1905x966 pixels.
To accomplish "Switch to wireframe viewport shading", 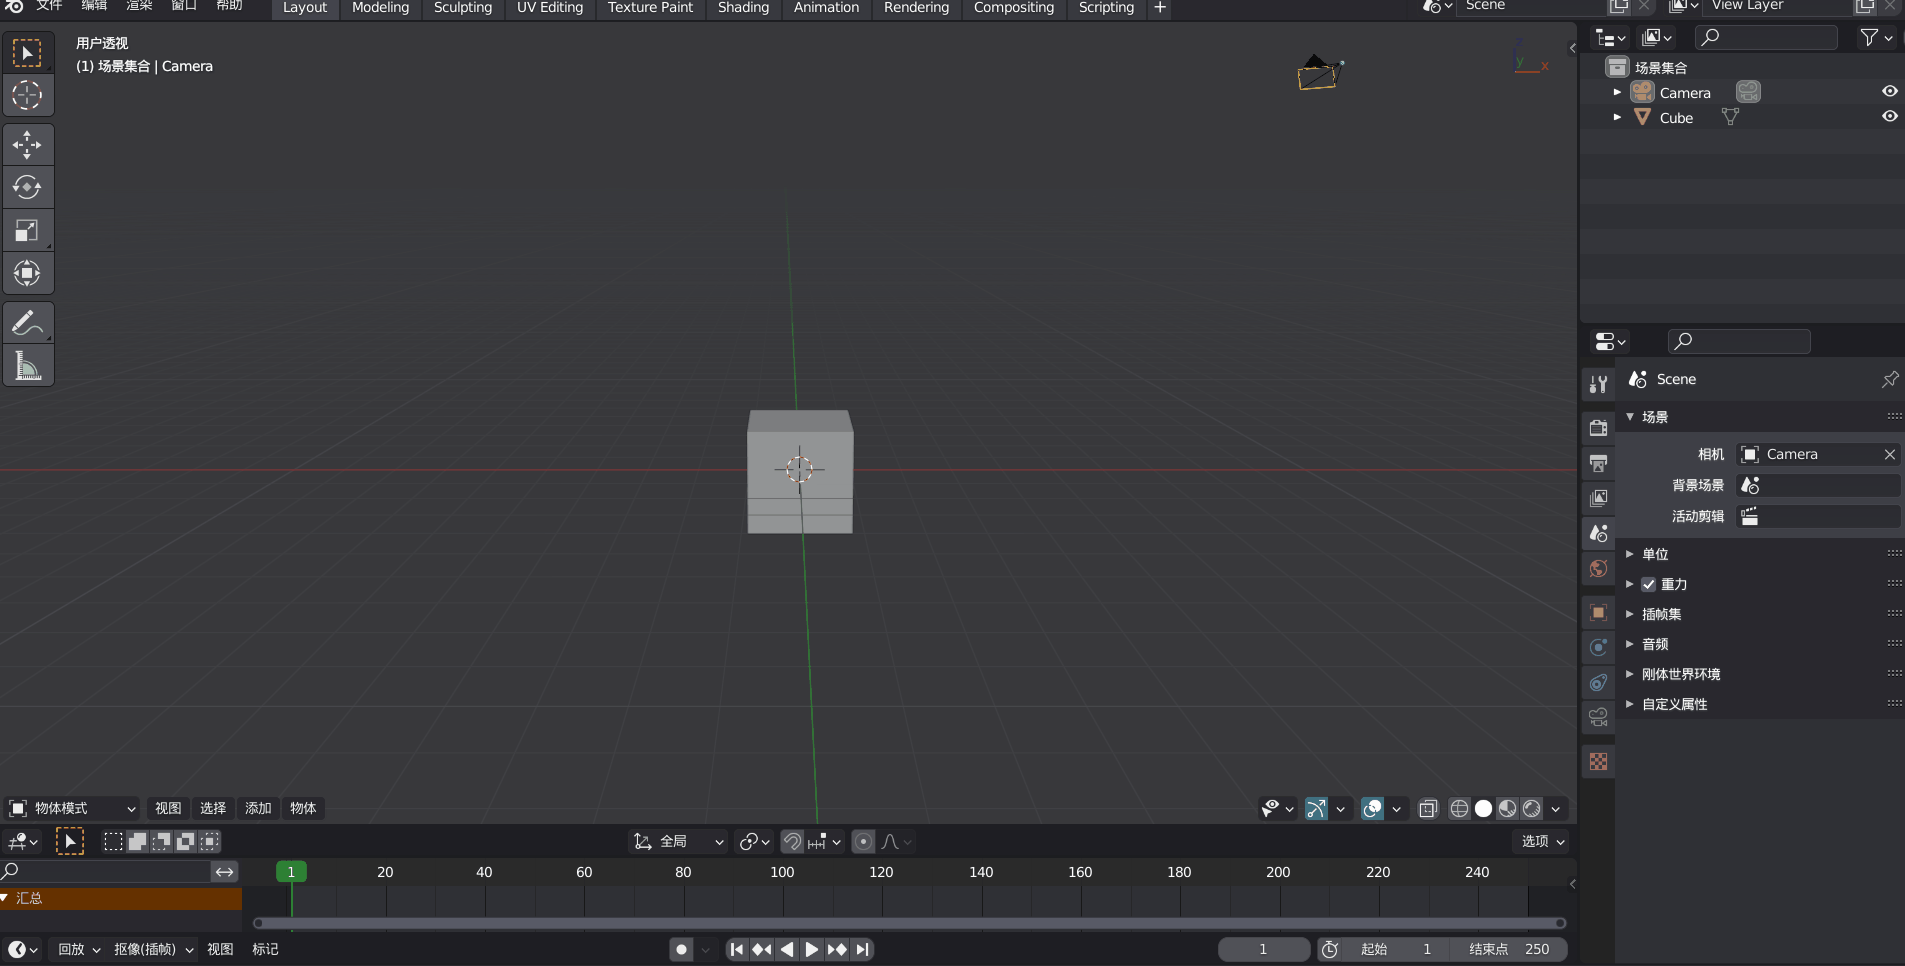I will [x=1459, y=808].
